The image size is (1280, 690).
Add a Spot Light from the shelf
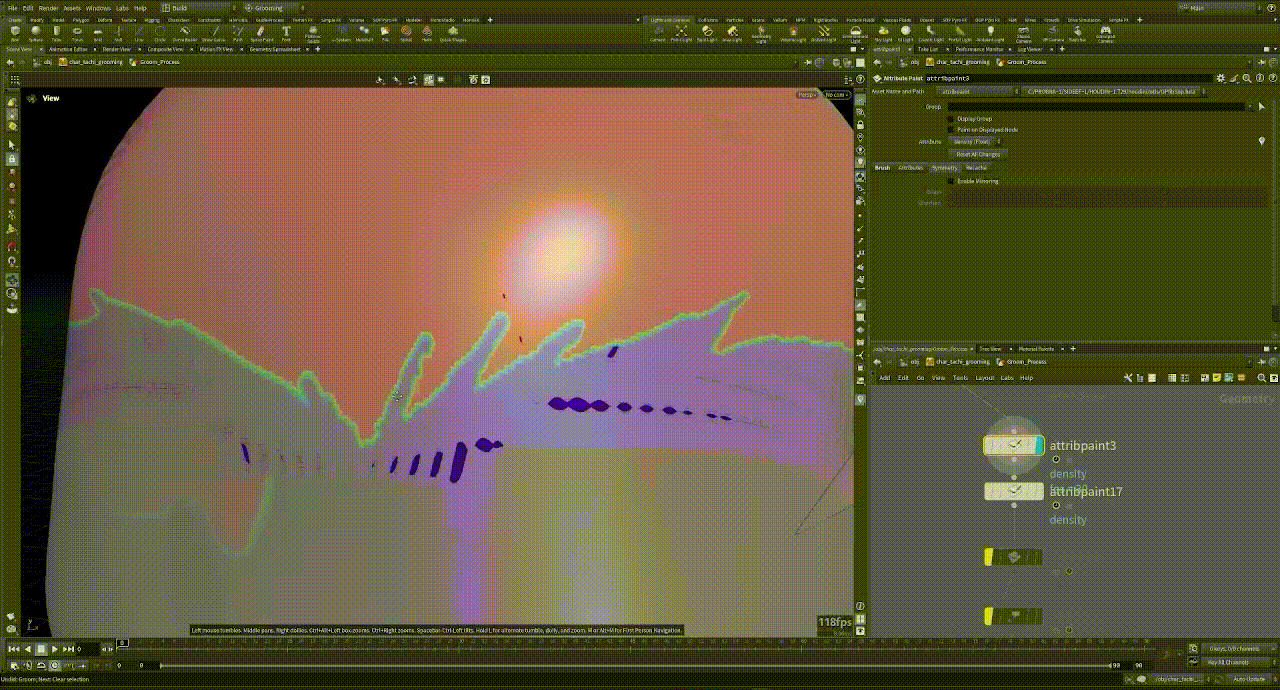click(x=707, y=34)
